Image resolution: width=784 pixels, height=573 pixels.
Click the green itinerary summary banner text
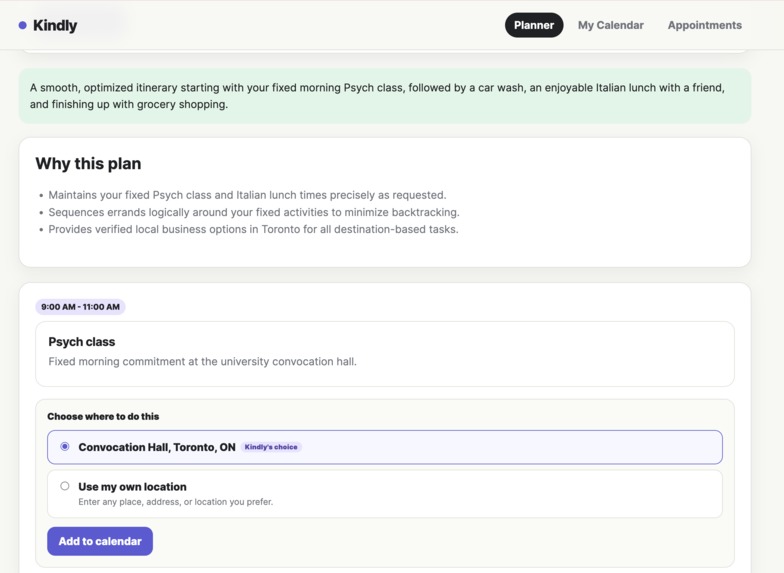[377, 96]
